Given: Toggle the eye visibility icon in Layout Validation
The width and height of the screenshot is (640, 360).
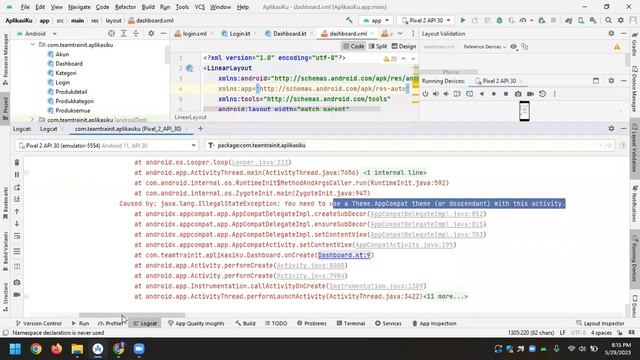Looking at the screenshot, I should click(513, 47).
